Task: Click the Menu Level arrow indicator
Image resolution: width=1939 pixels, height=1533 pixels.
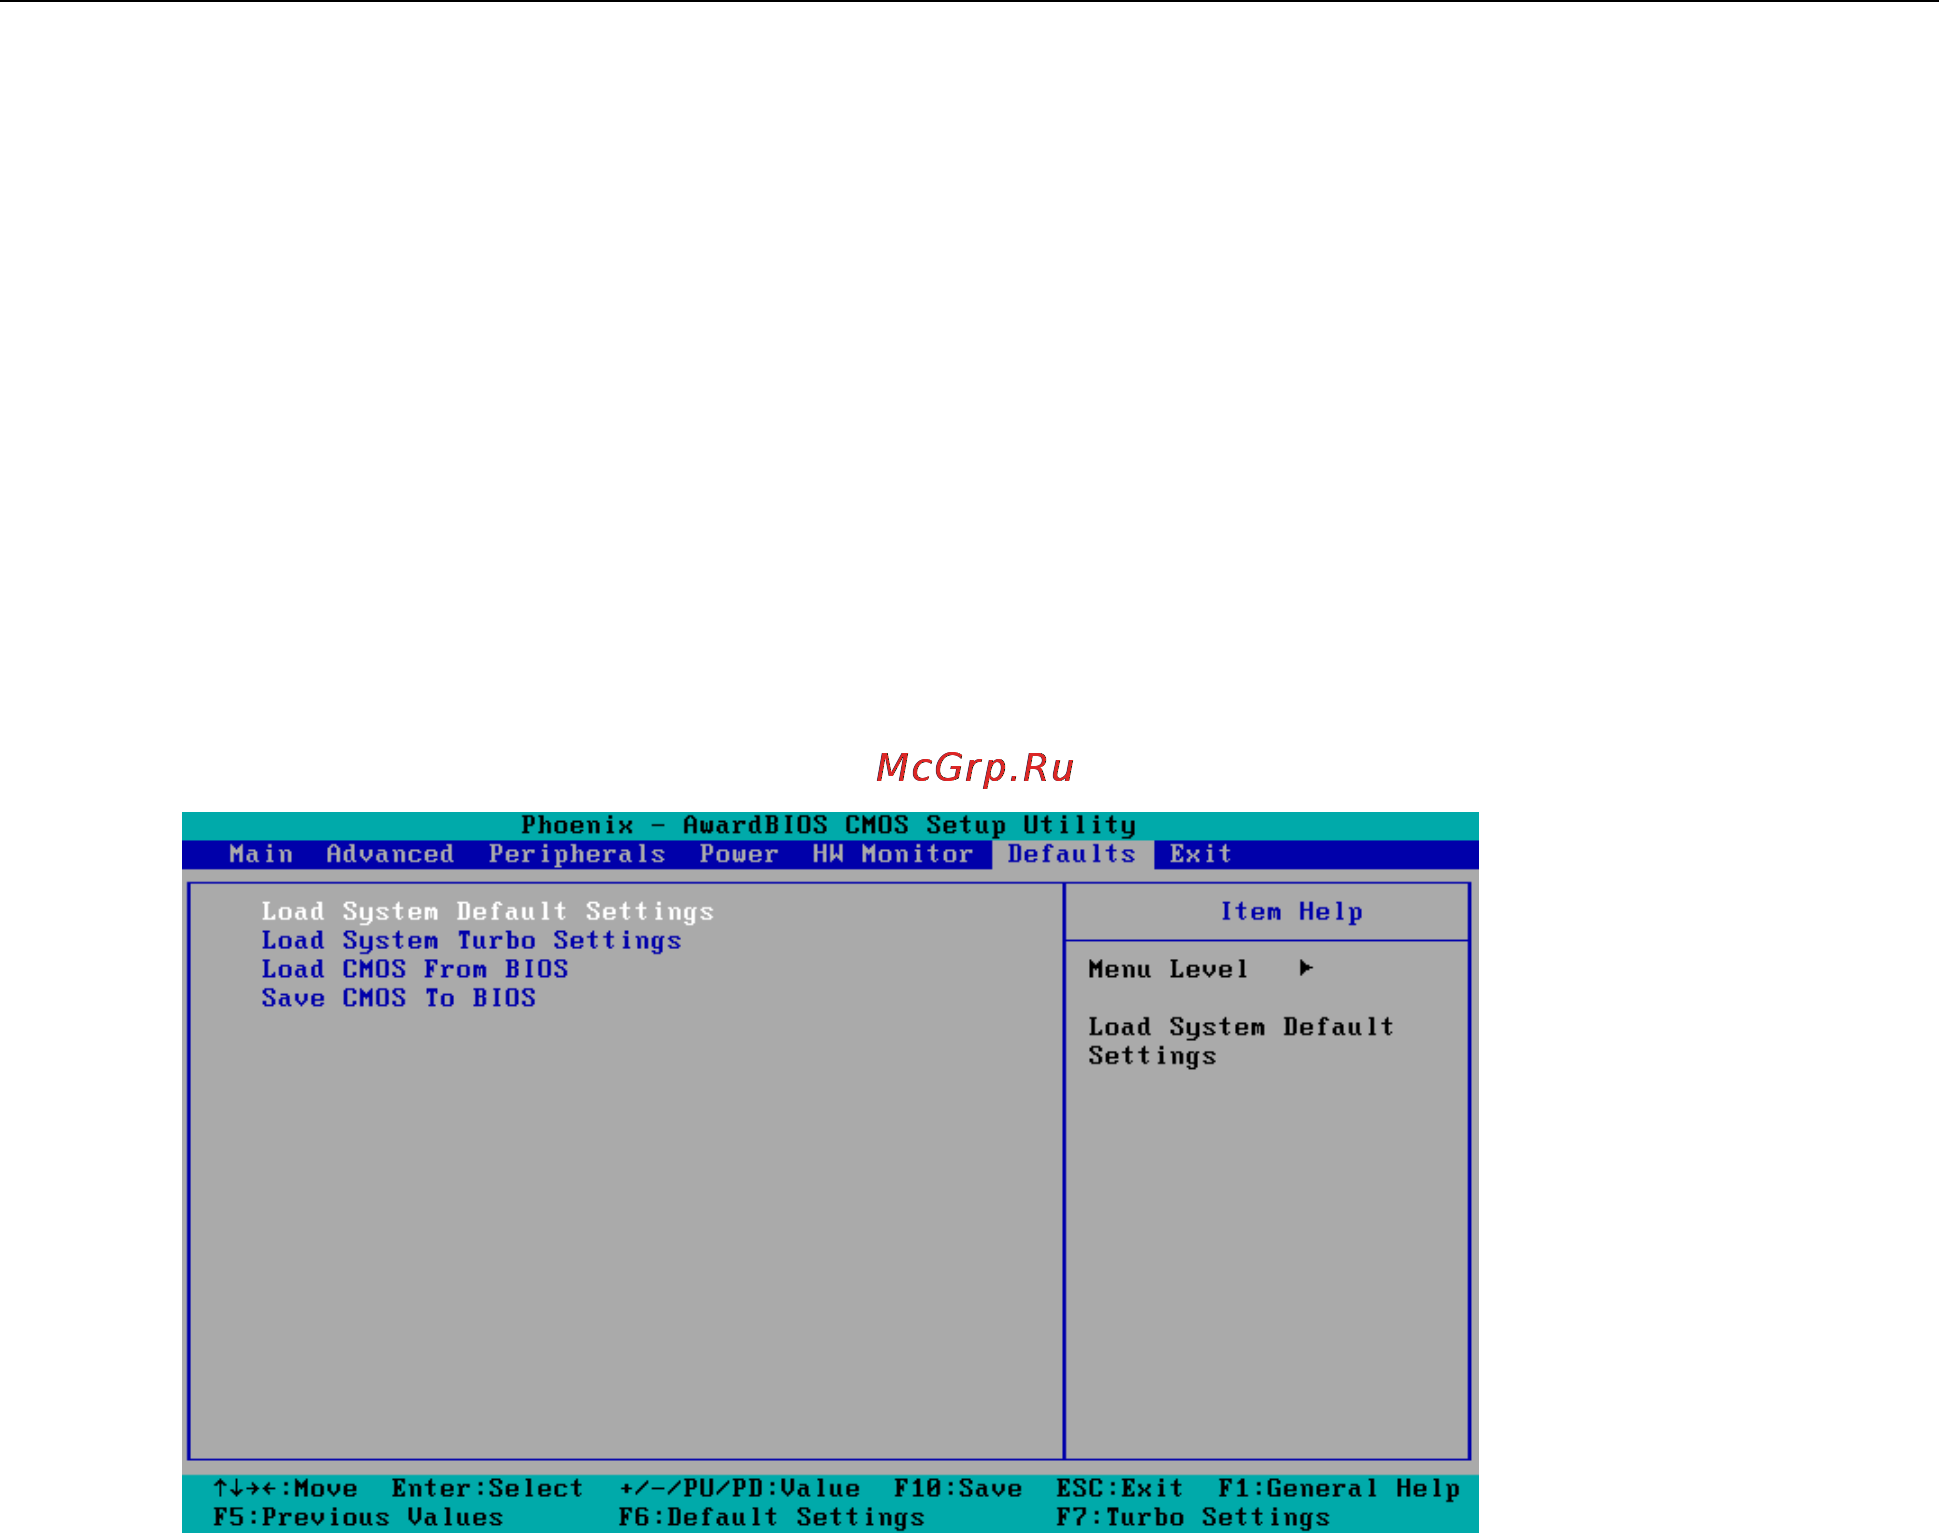Action: point(1306,968)
